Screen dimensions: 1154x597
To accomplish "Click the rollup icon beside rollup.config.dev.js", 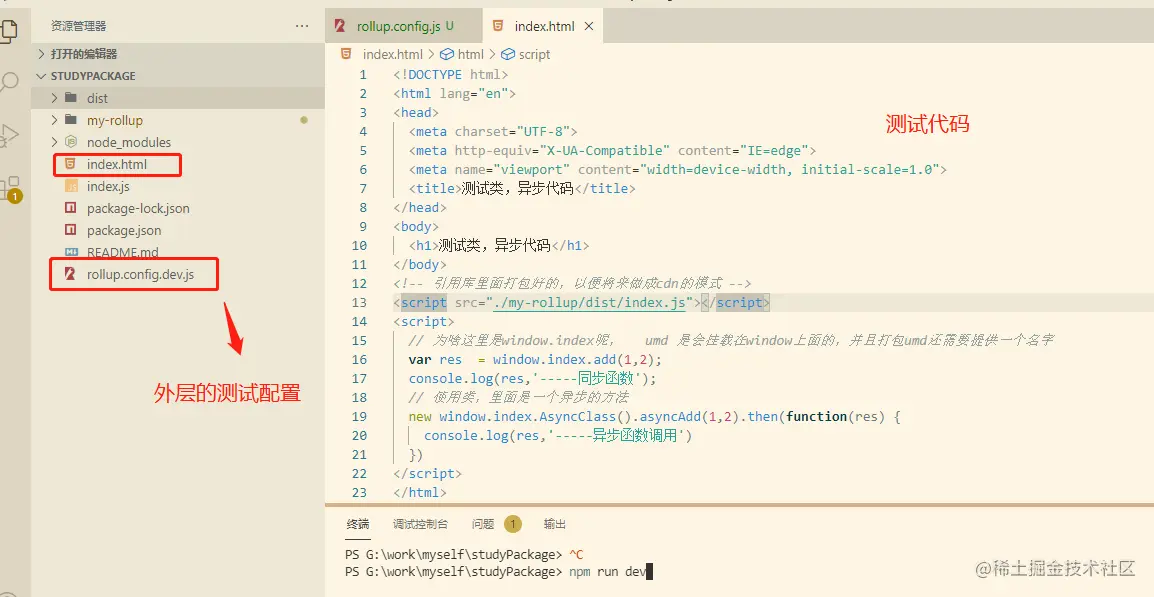I will point(71,275).
